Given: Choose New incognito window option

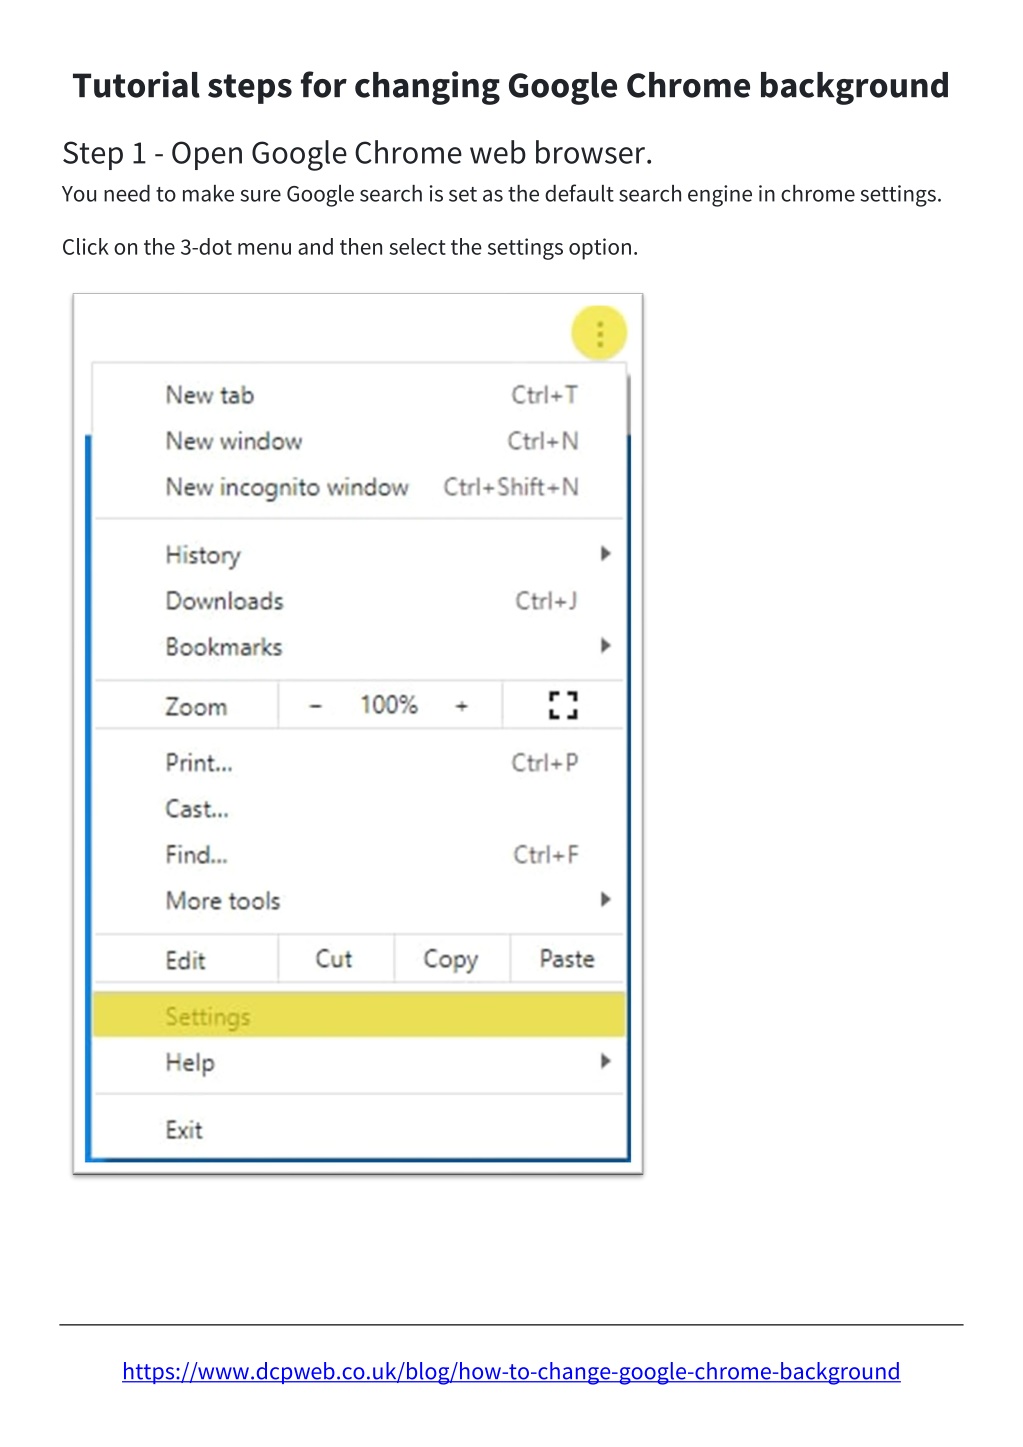Looking at the screenshot, I should pos(359,487).
